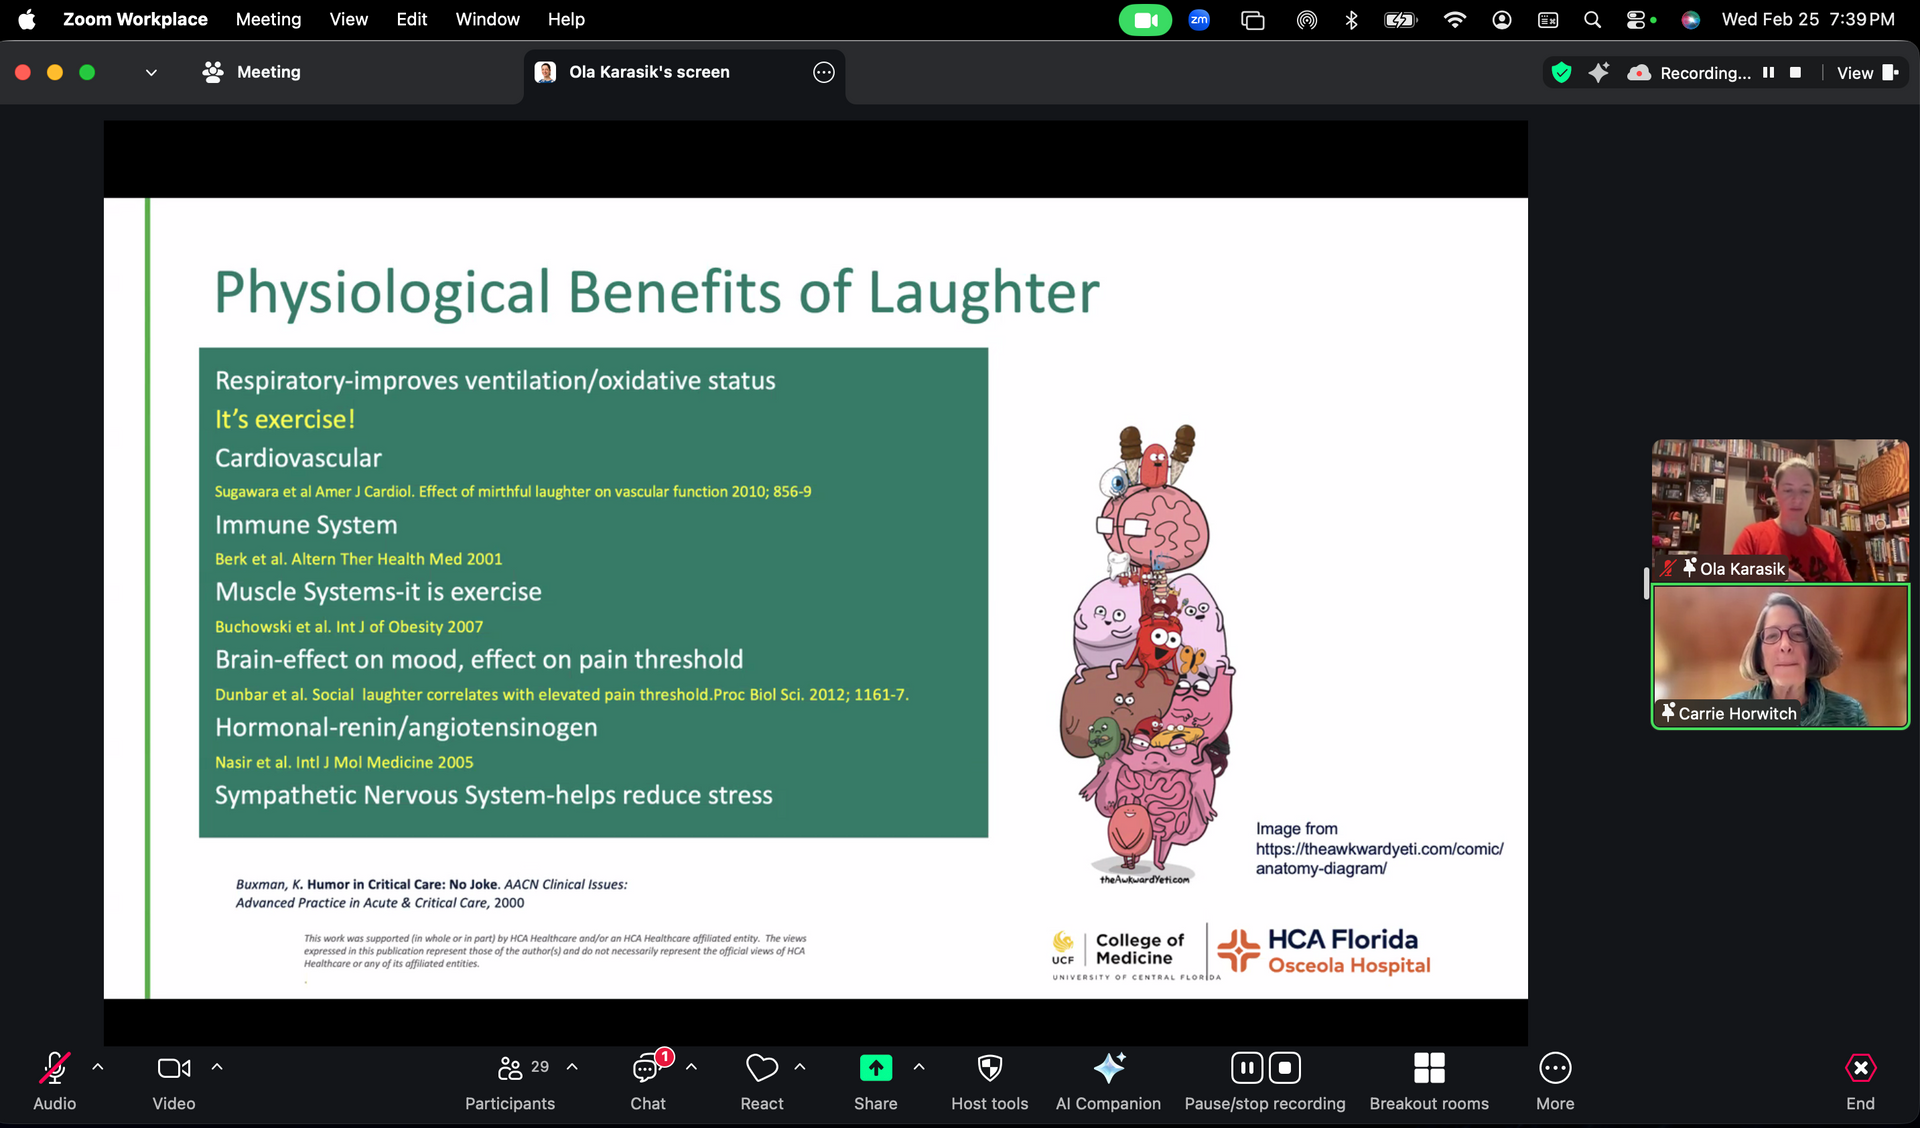Expand audio options chevron

[x=98, y=1067]
